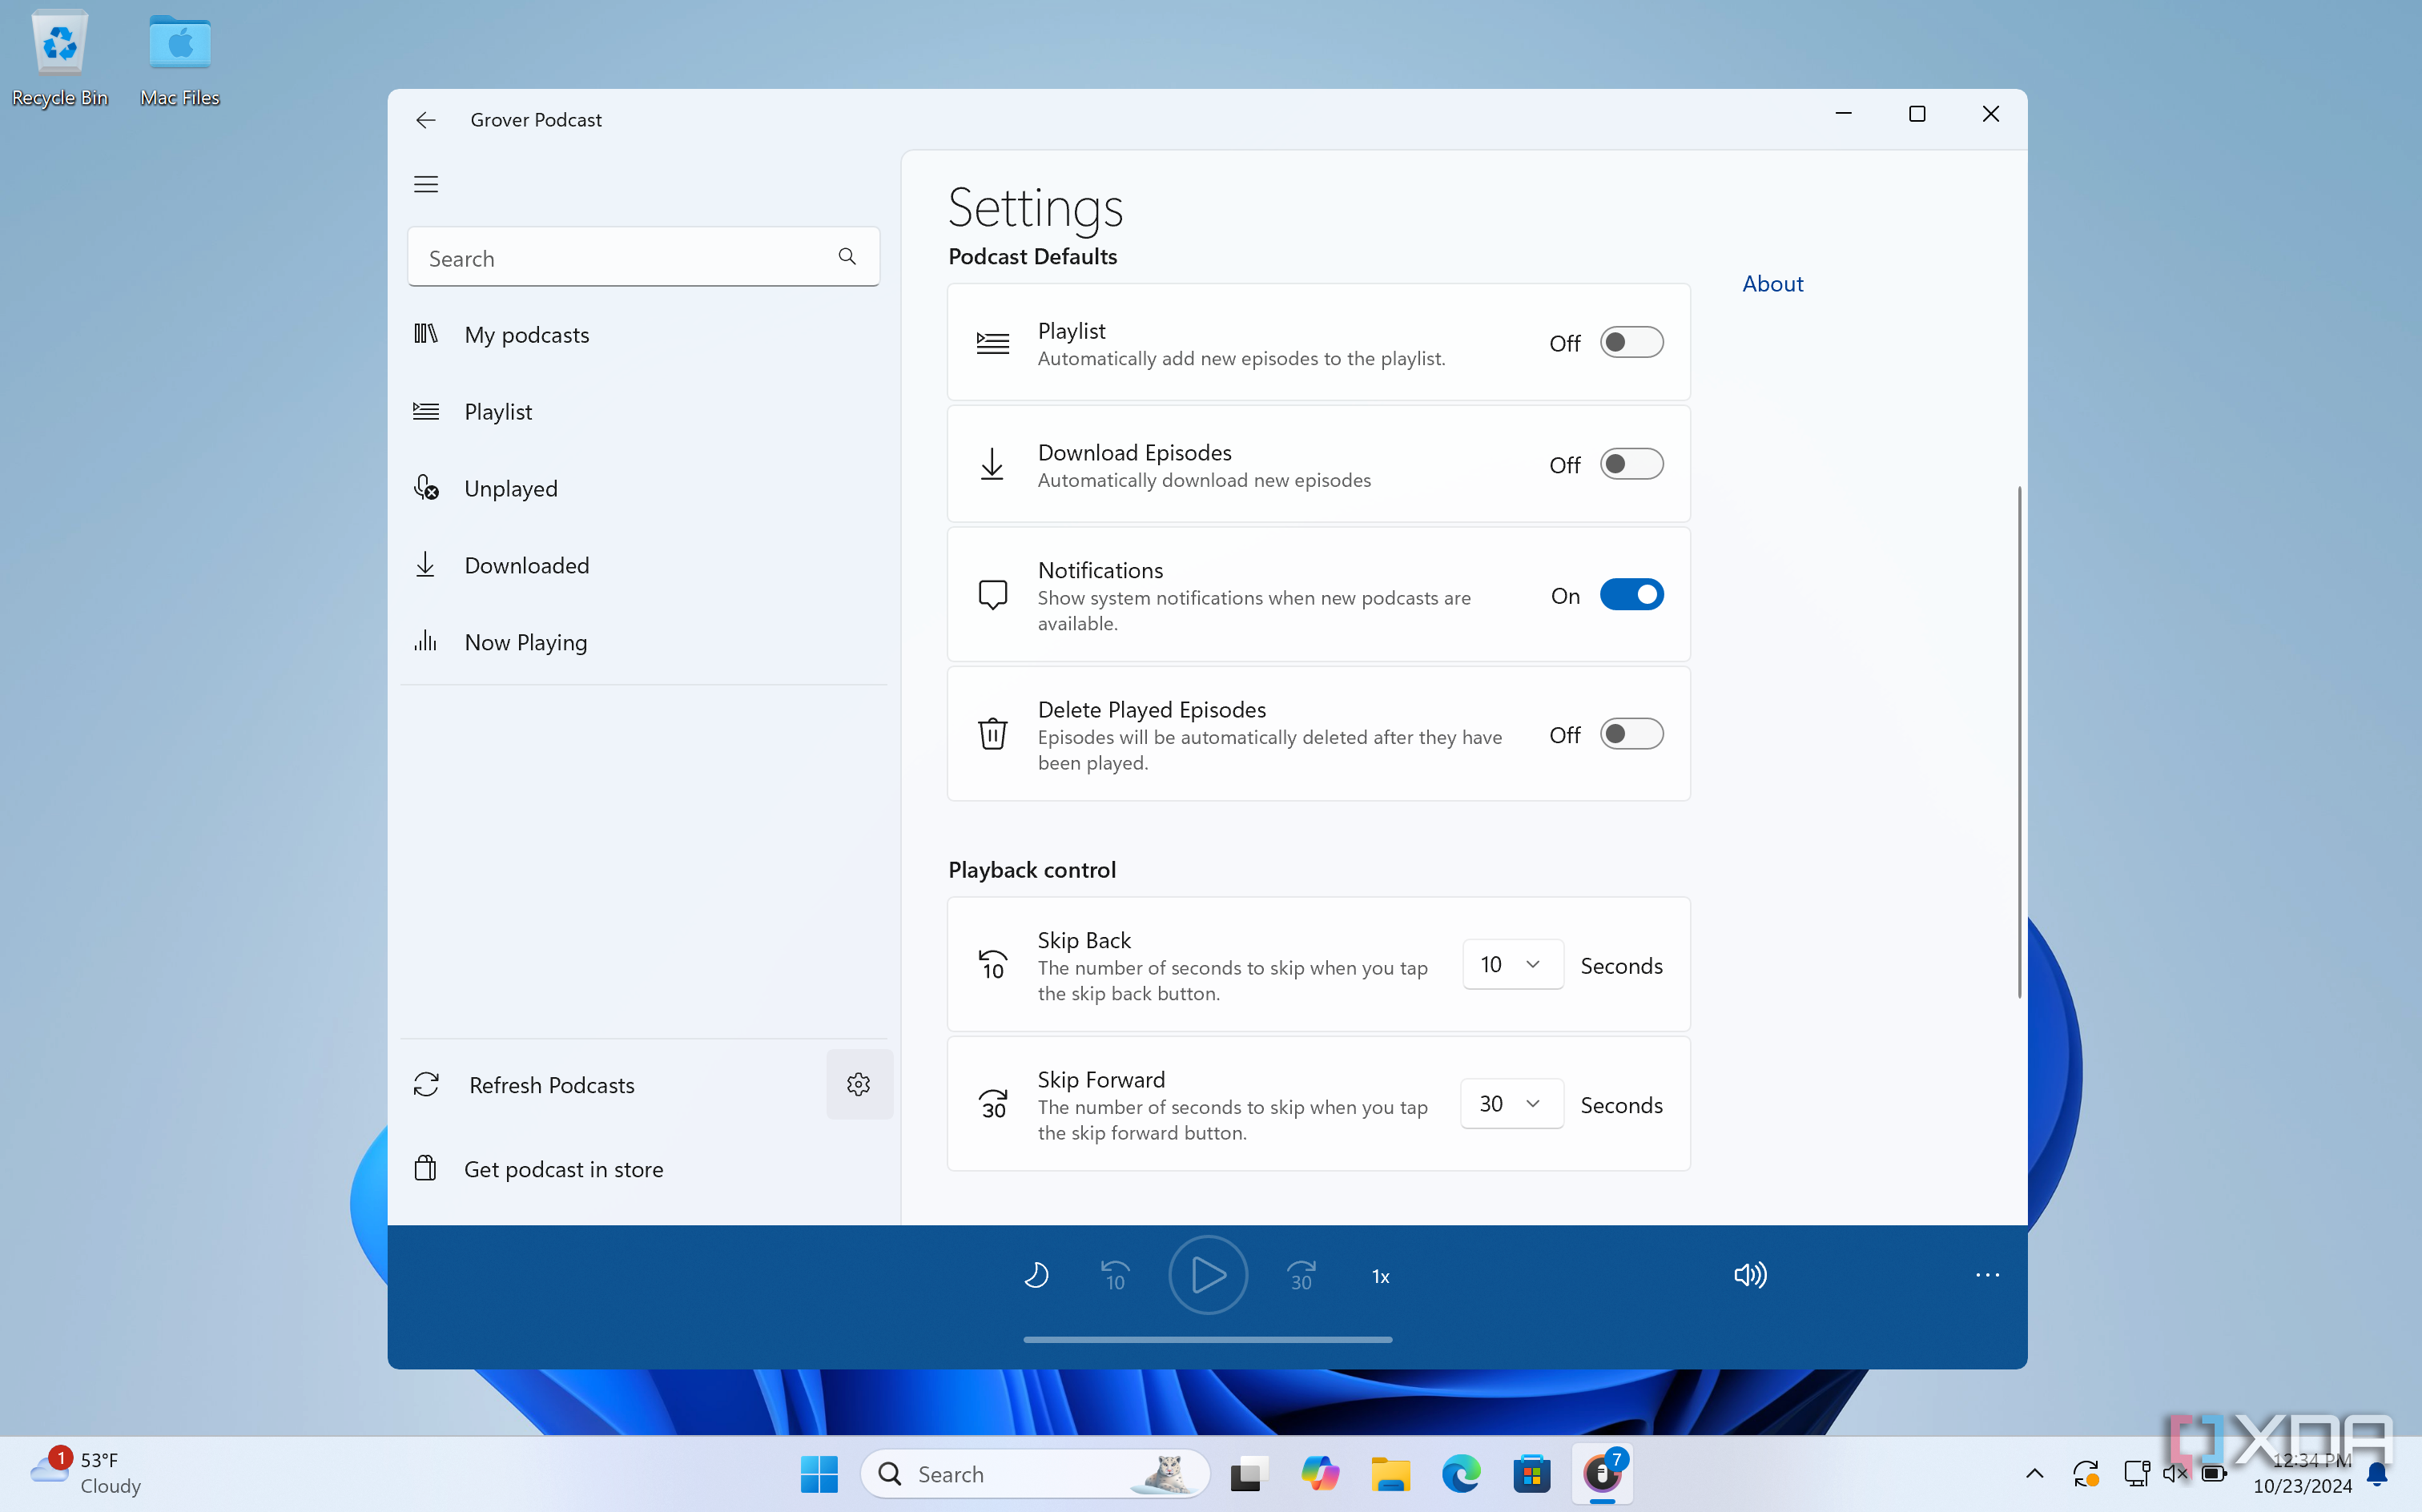Open the notification bell in taskbar

[2377, 1473]
